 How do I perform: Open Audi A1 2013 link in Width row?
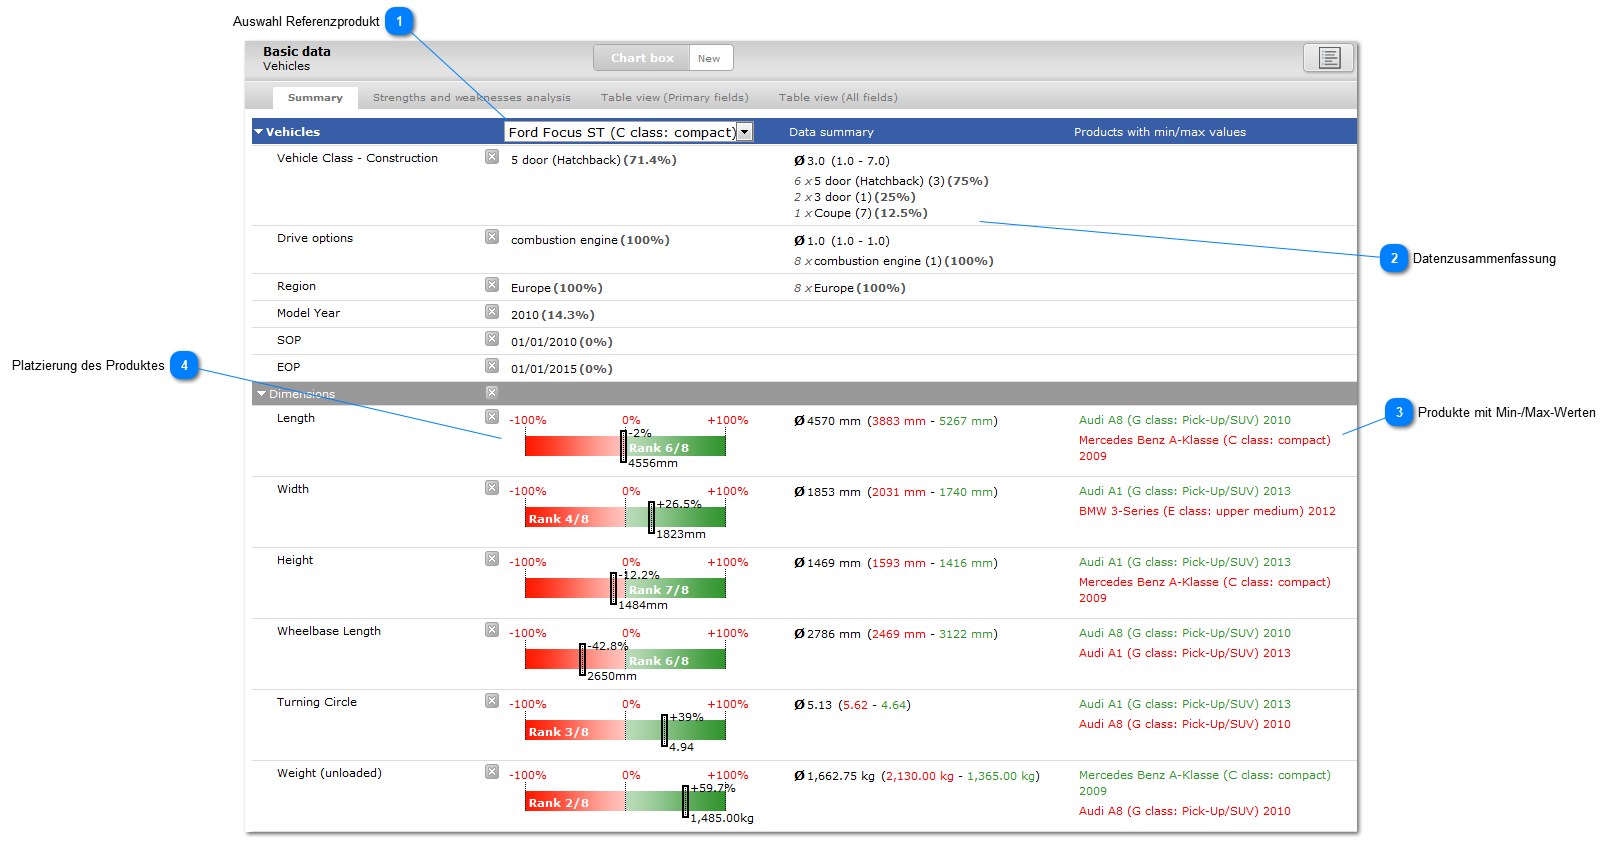point(1185,491)
